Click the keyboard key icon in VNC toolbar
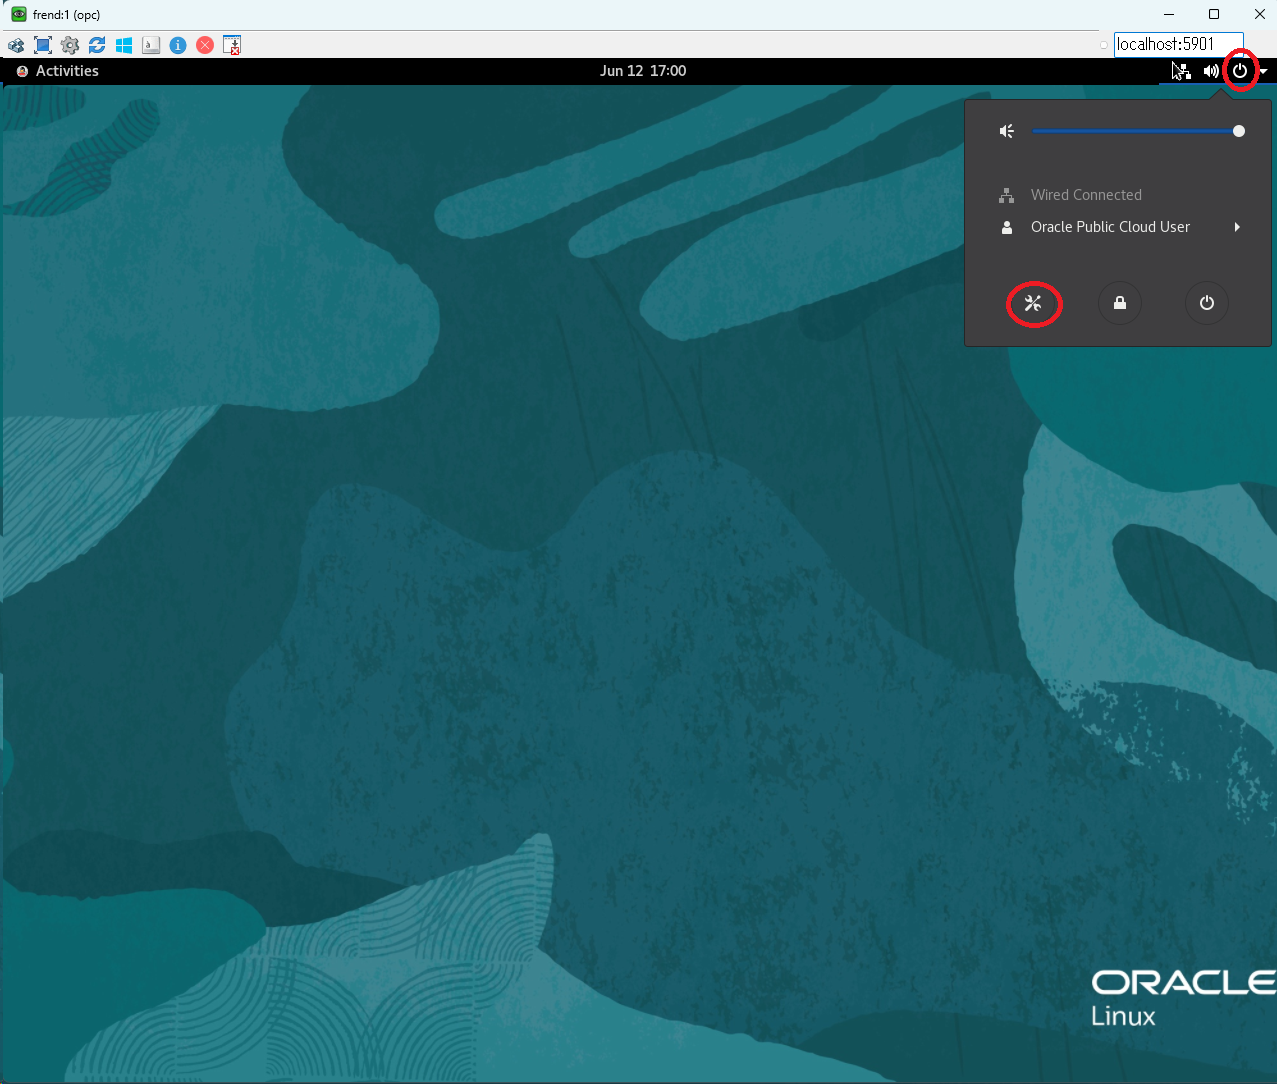Viewport: 1277px width, 1084px height. 151,45
